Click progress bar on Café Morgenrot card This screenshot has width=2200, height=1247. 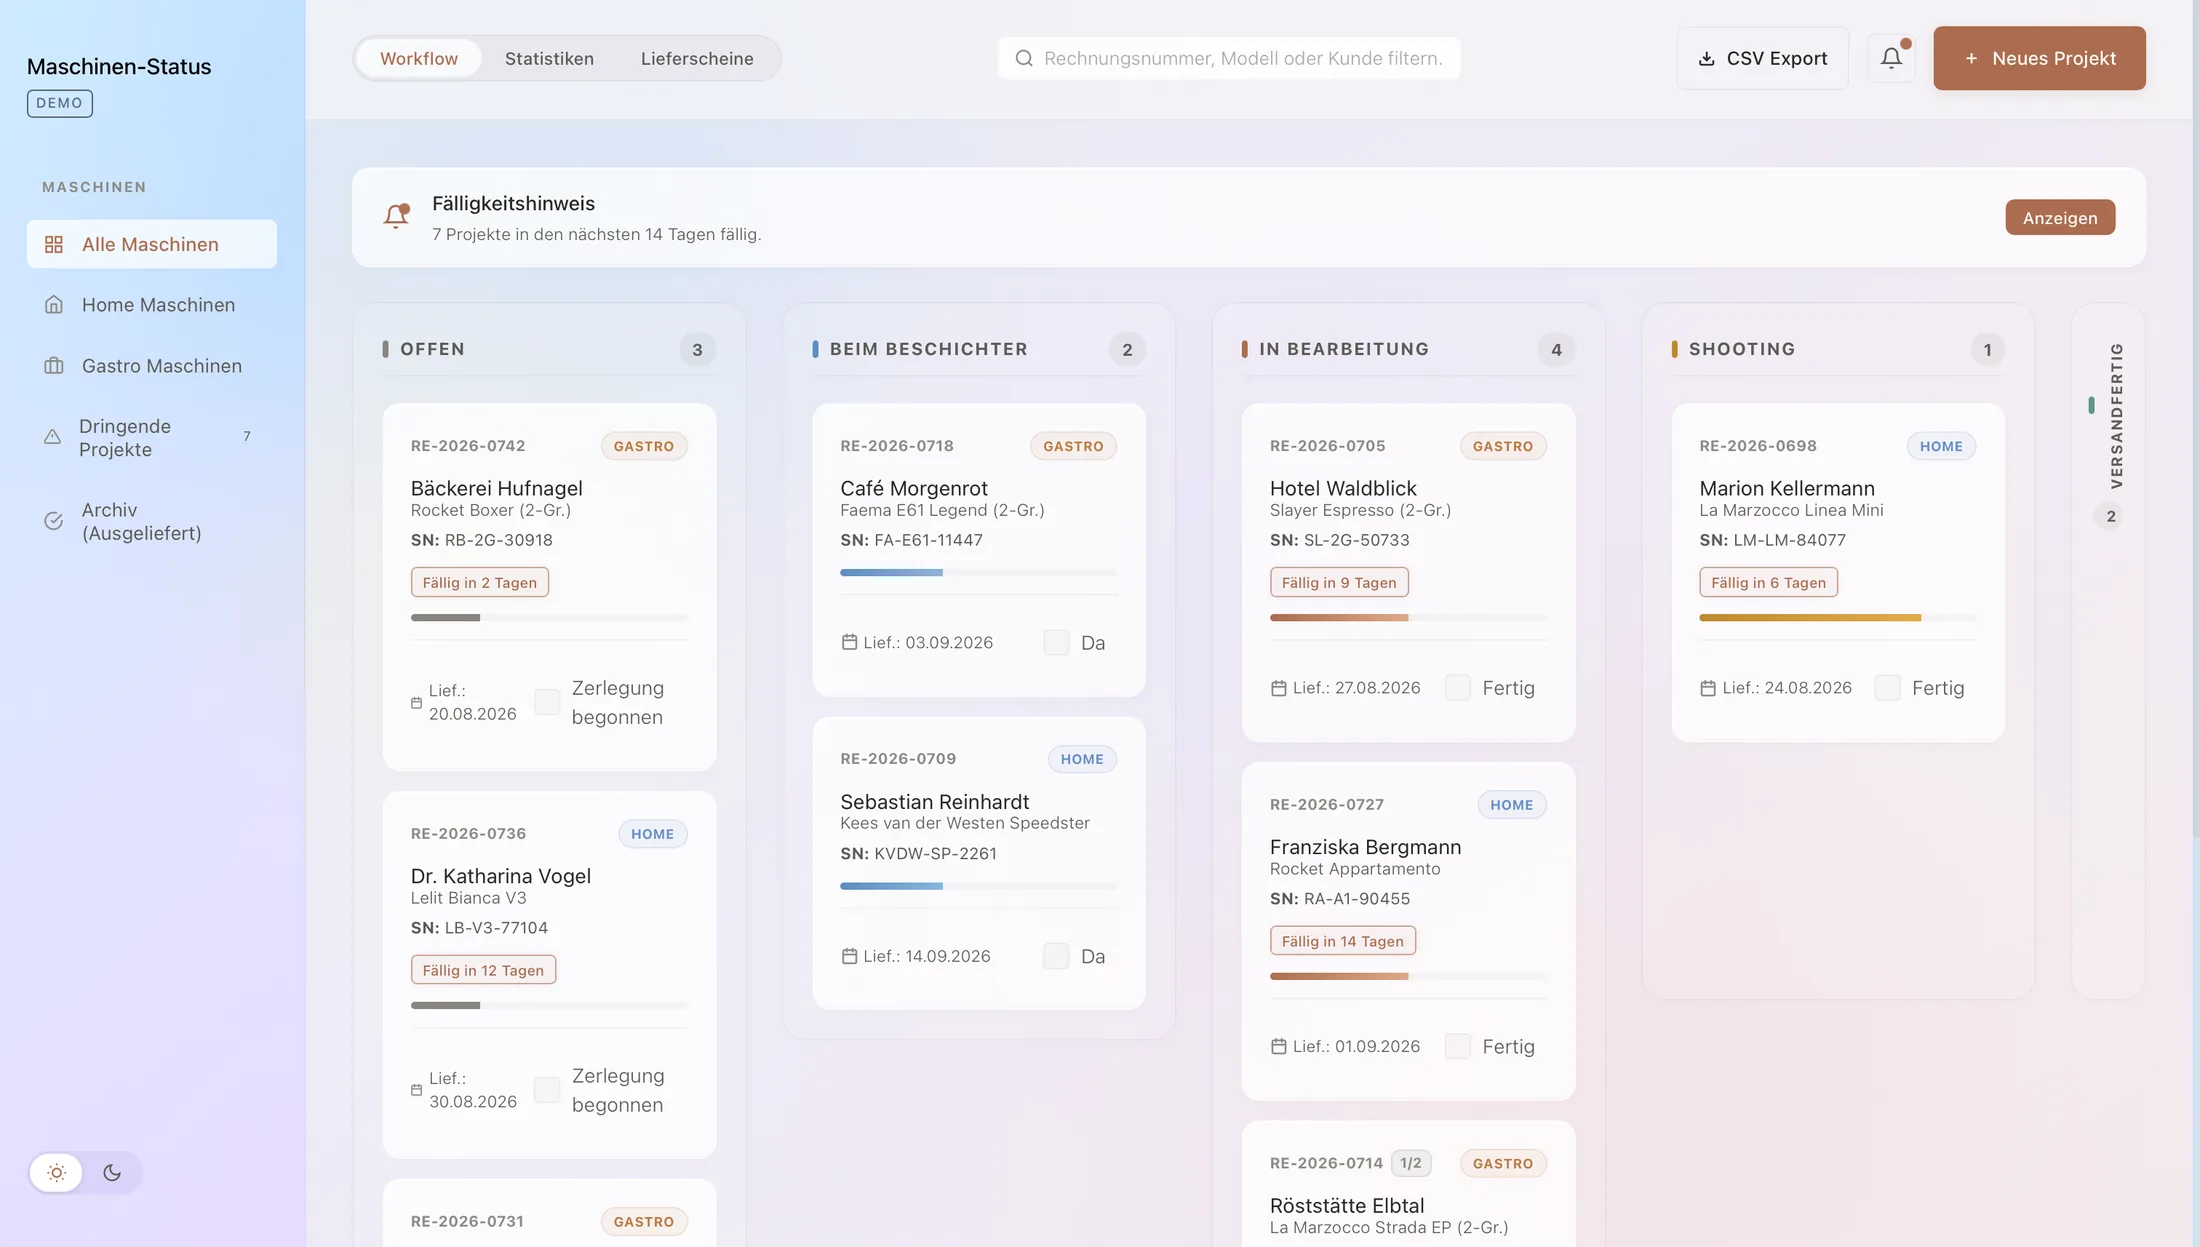tap(978, 573)
